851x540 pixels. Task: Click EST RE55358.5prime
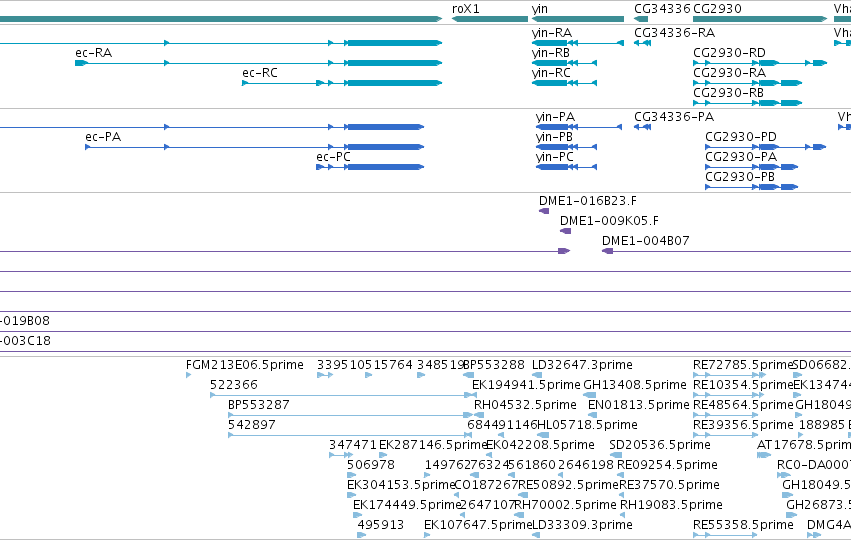coord(725,535)
